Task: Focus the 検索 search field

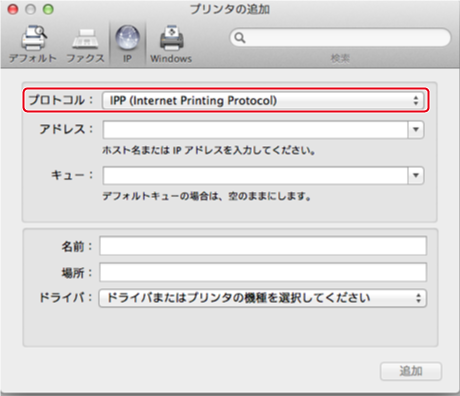Action: 340,38
